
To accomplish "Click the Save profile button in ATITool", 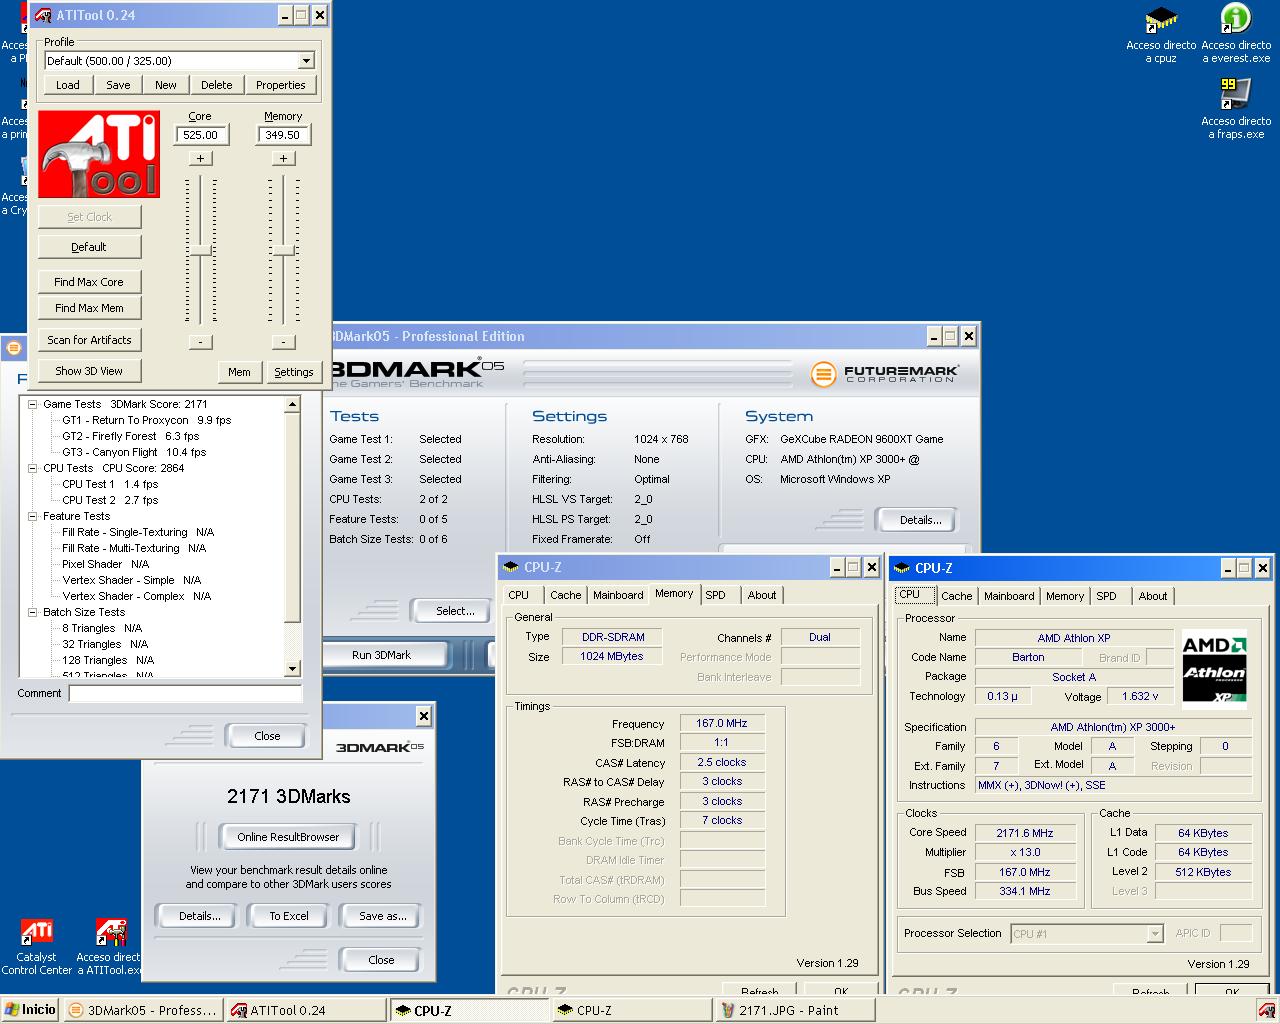I will point(118,85).
